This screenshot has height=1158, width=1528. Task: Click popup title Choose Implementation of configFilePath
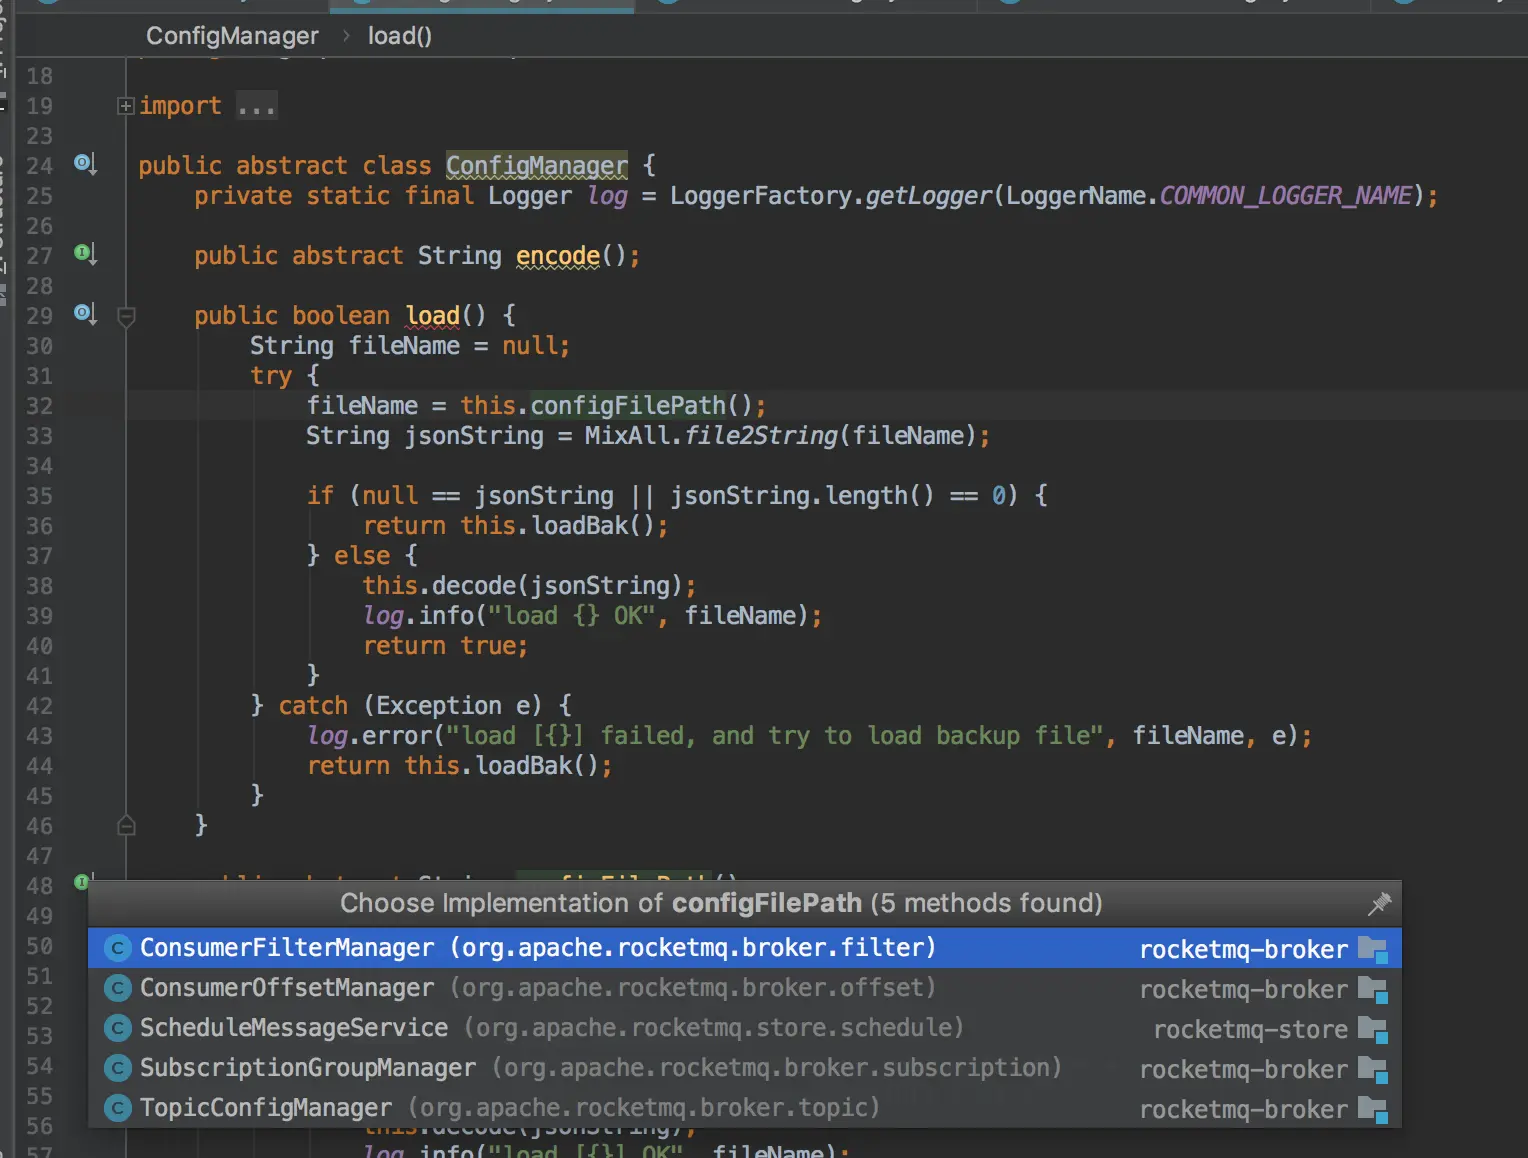721,903
